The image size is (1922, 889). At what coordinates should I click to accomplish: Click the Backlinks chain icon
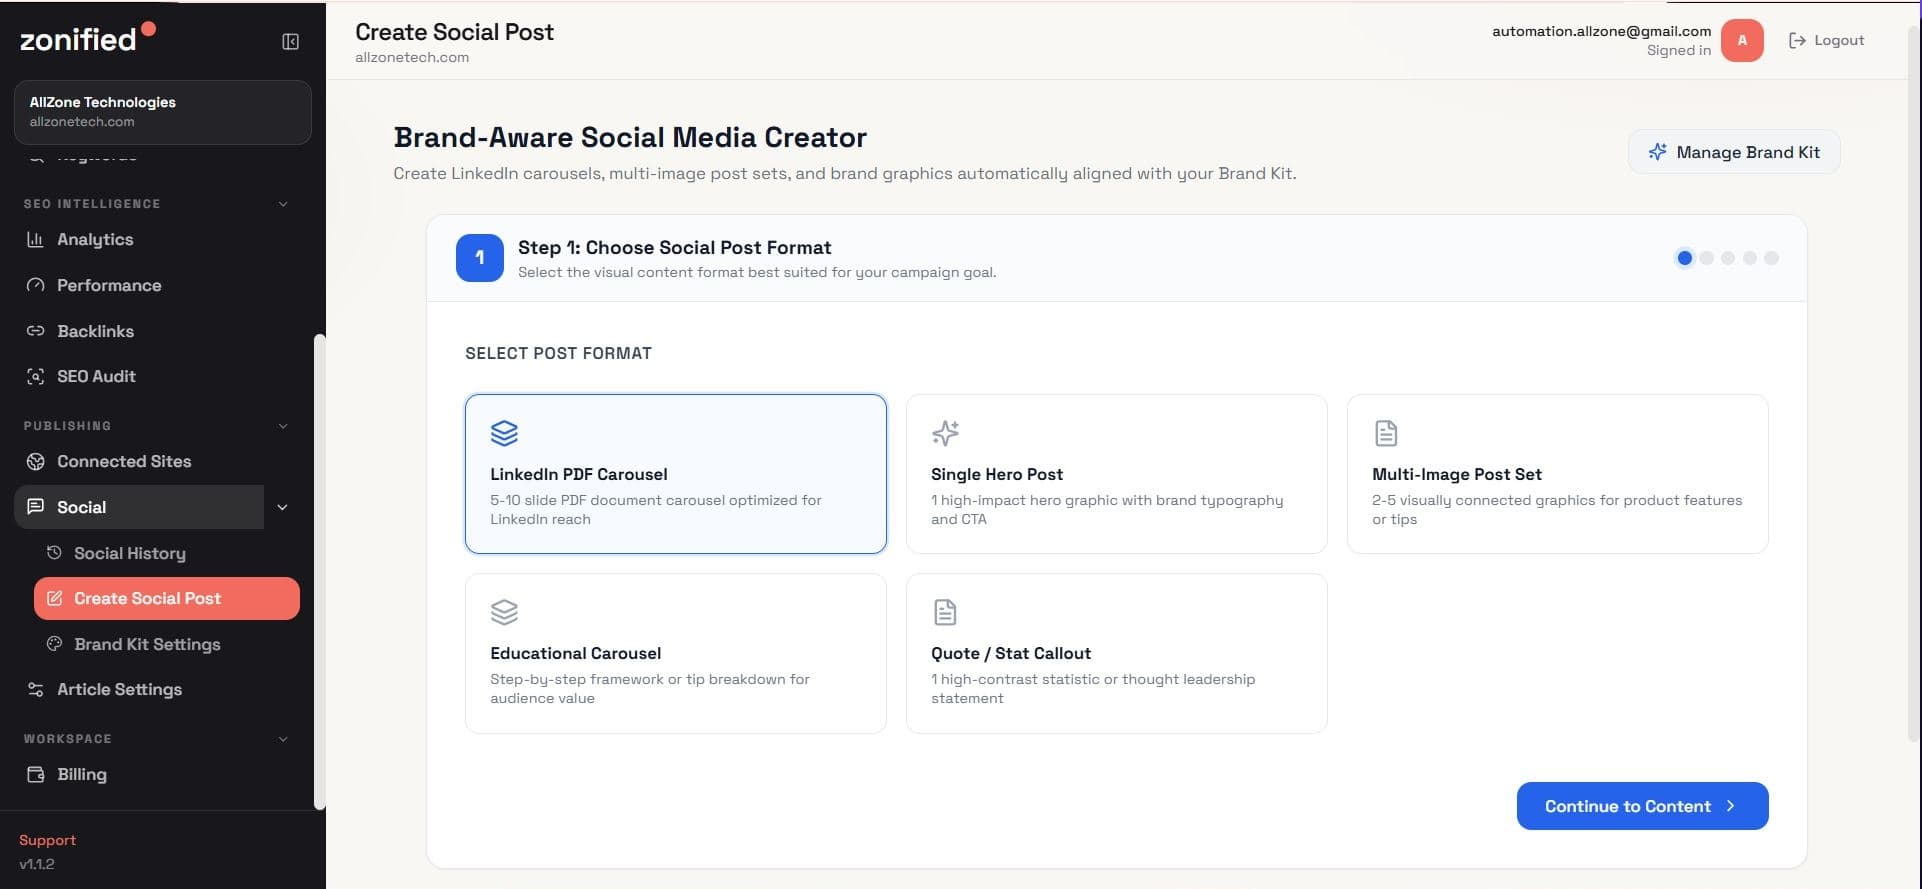(x=35, y=331)
